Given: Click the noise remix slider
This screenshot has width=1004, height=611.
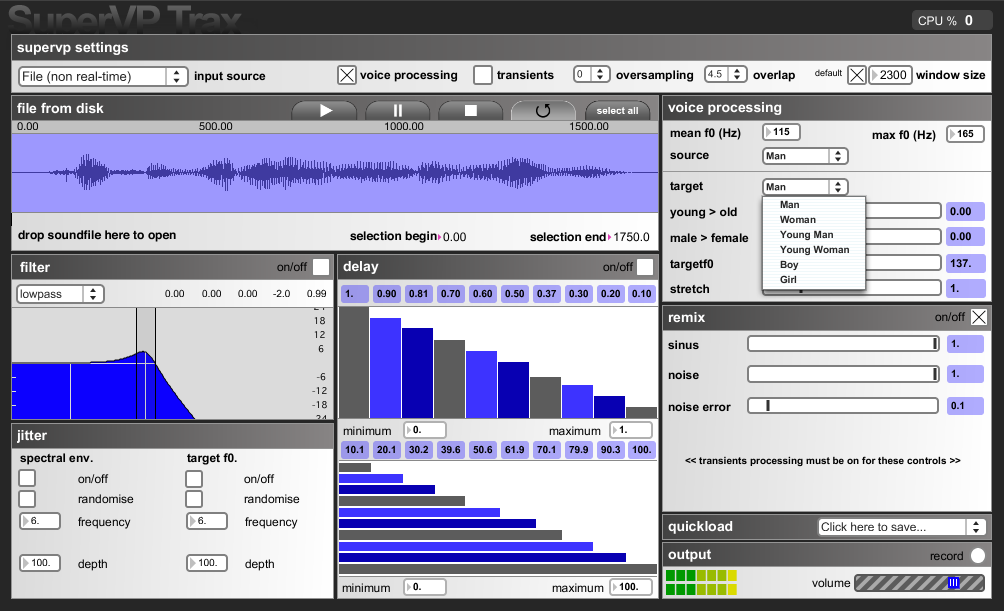Looking at the screenshot, I should [843, 374].
